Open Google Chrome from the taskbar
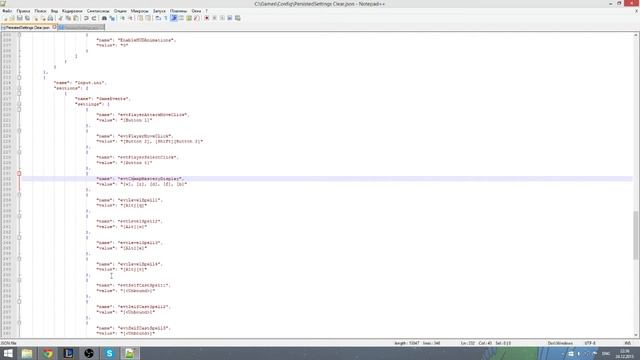 pyautogui.click(x=48, y=353)
